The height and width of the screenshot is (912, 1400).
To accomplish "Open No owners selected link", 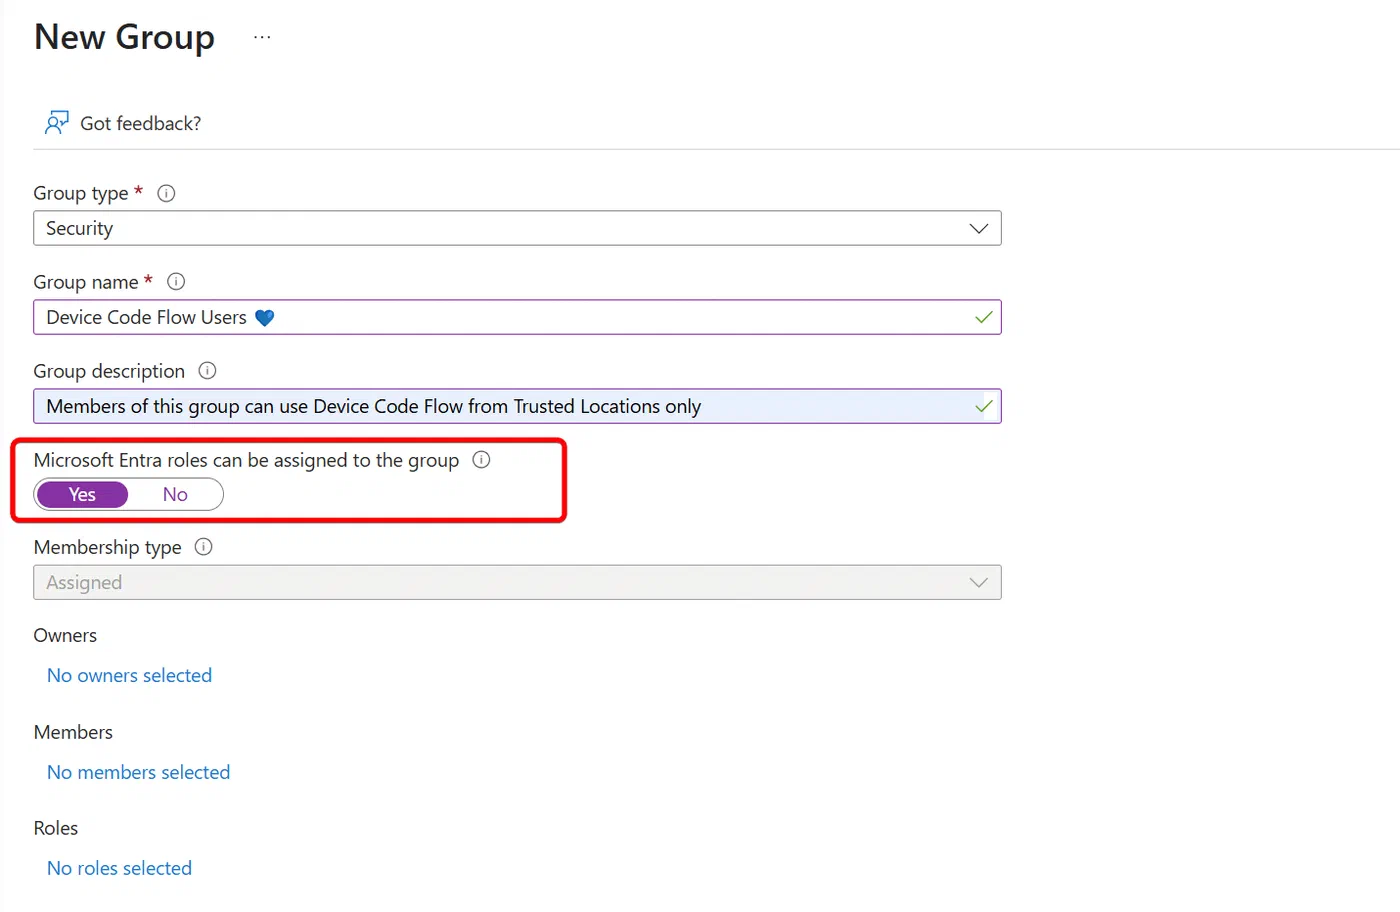I will coord(129,676).
